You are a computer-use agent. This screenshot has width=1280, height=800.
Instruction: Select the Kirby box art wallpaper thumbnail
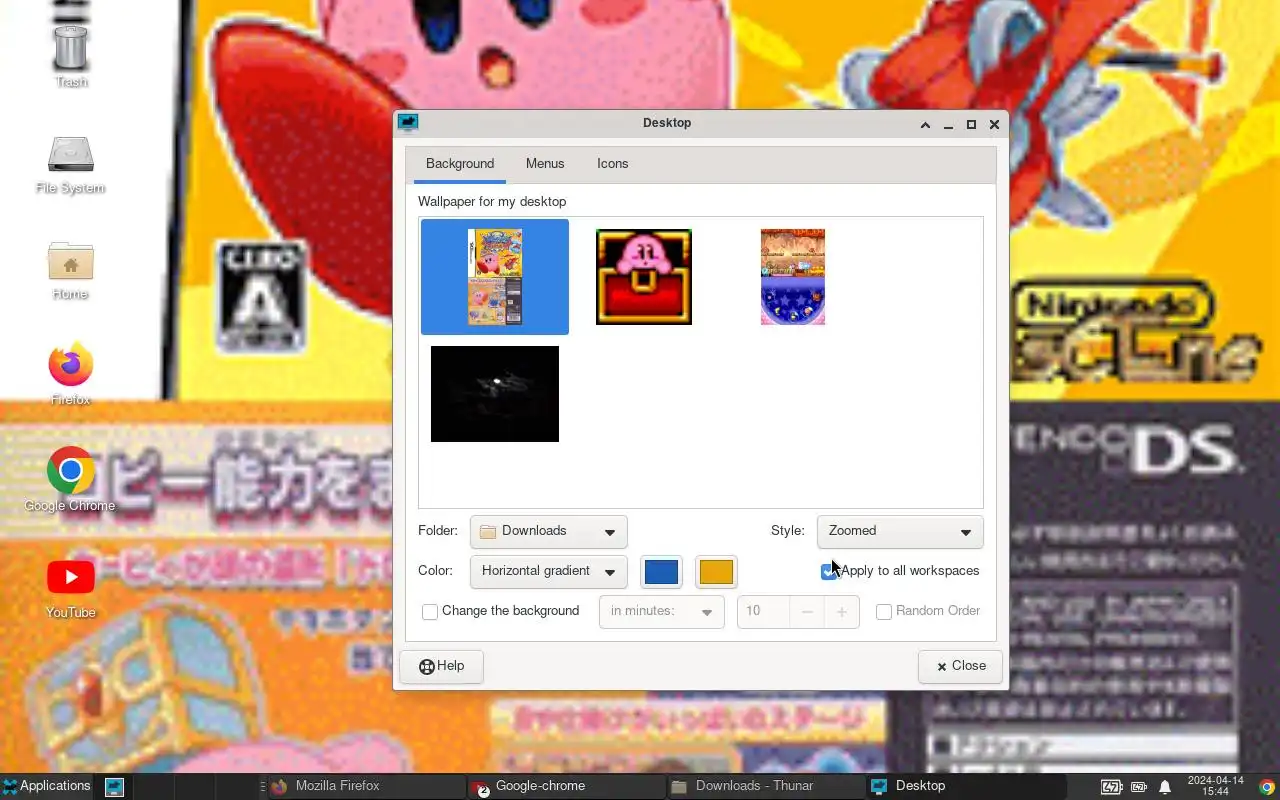(x=495, y=277)
